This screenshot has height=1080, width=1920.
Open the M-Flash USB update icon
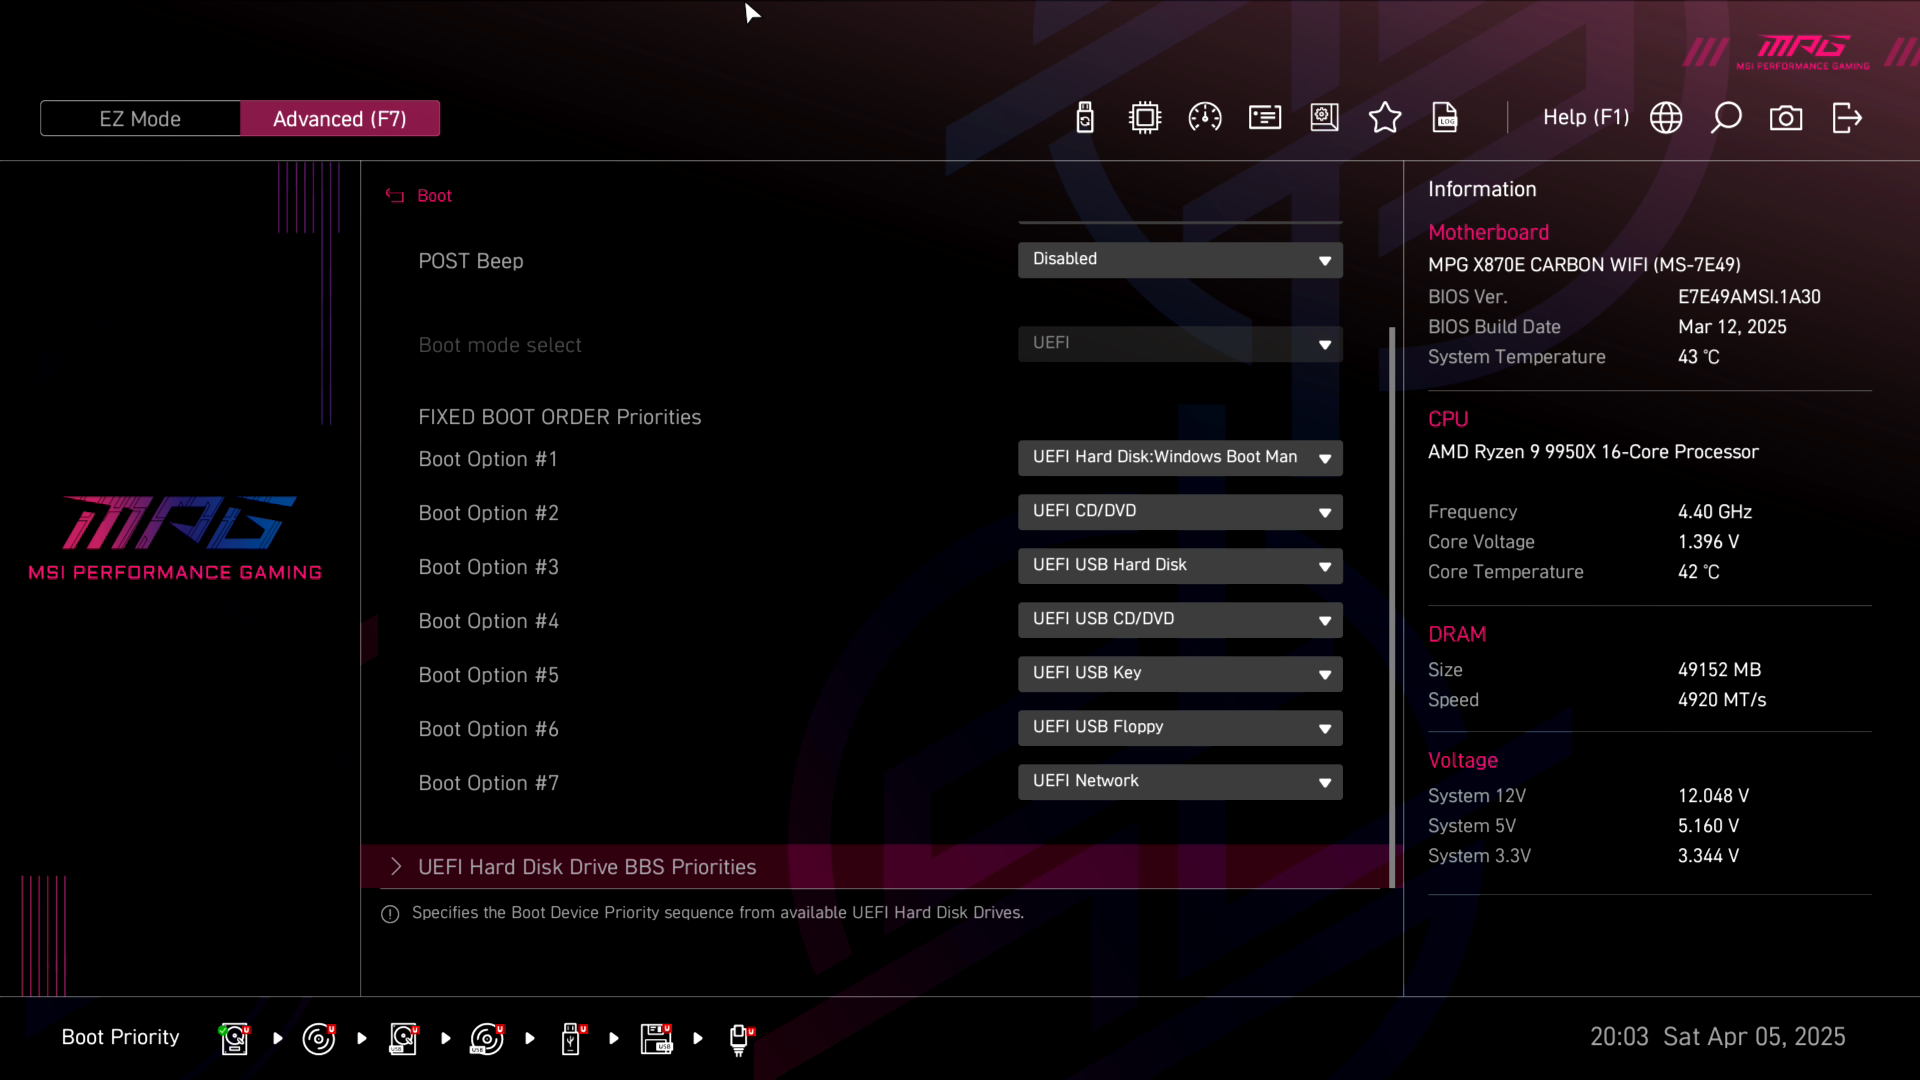1085,118
